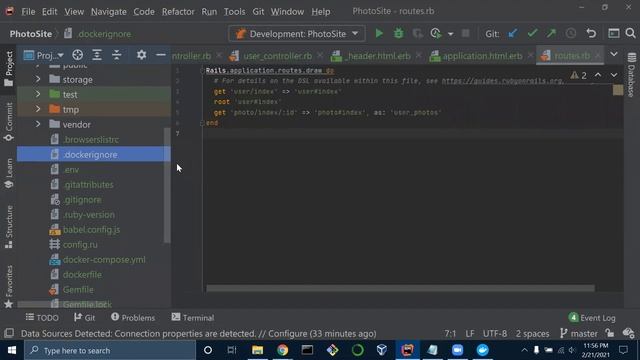Show Git history clock icon
This screenshot has height=360, width=640.
pyautogui.click(x=571, y=33)
